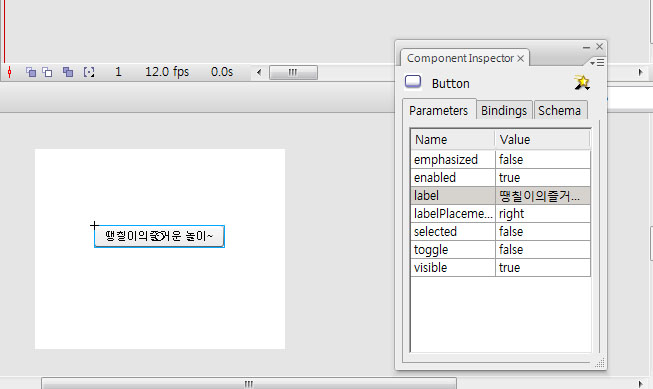Switch to the Parameters tab

click(439, 110)
